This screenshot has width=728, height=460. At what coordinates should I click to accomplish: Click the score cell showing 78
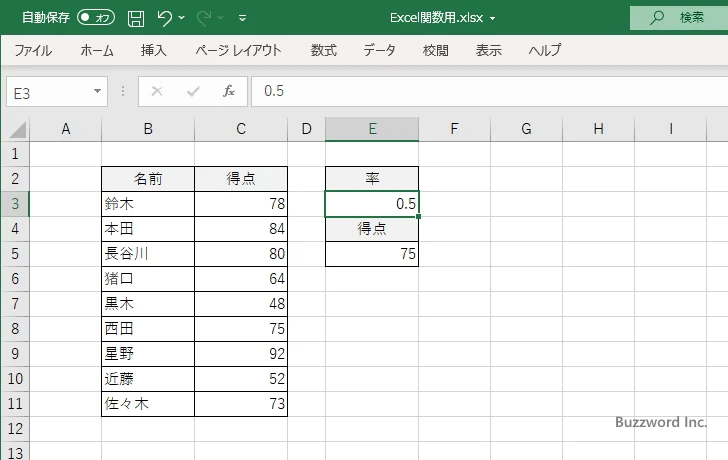pos(241,204)
